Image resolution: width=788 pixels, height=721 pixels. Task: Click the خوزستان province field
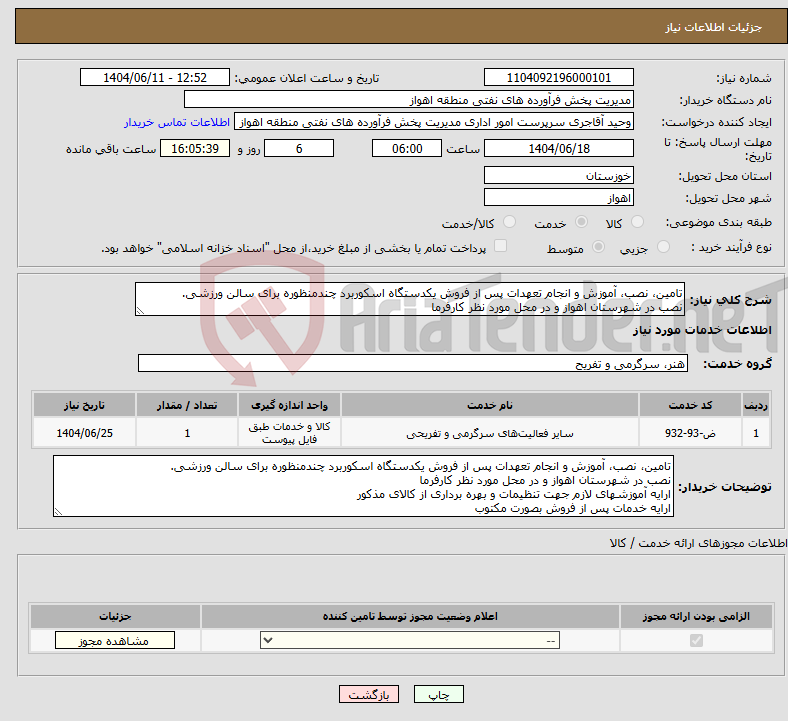point(558,175)
